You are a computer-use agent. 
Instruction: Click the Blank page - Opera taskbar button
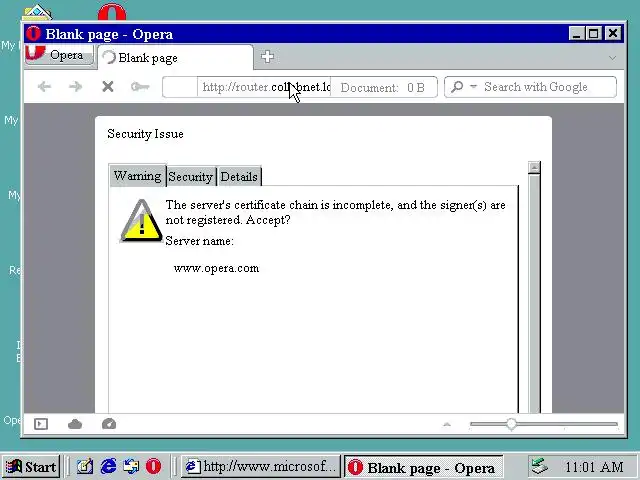tap(423, 467)
